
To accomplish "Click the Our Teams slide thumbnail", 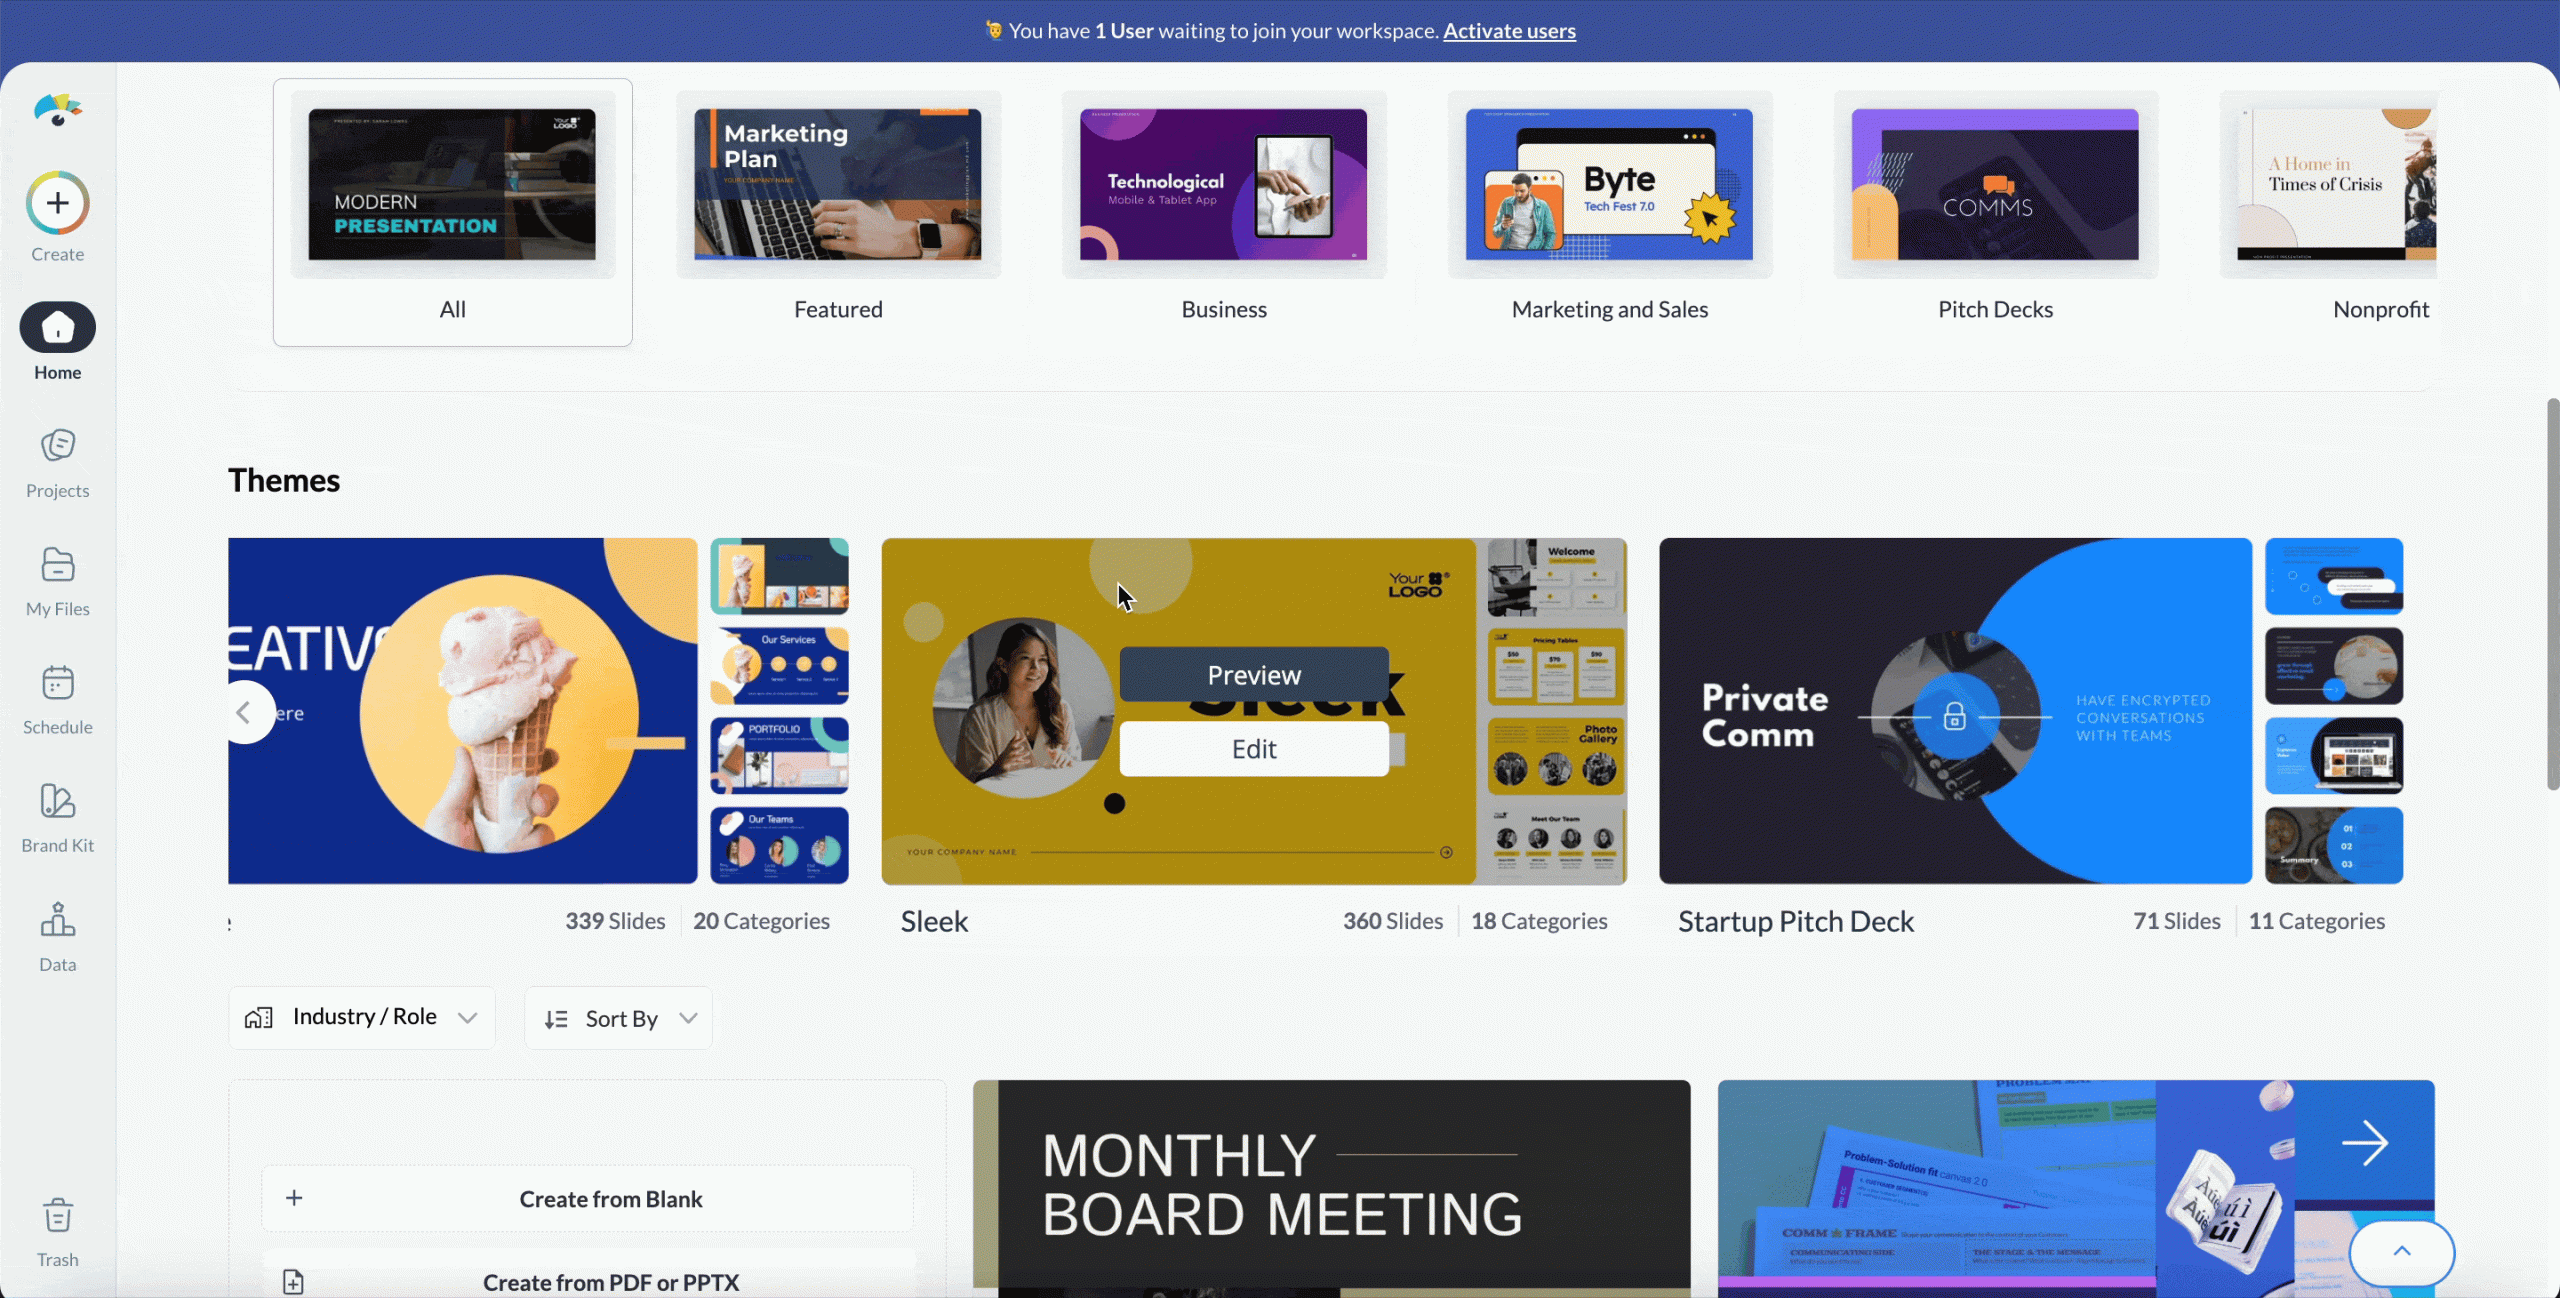I will tap(779, 845).
